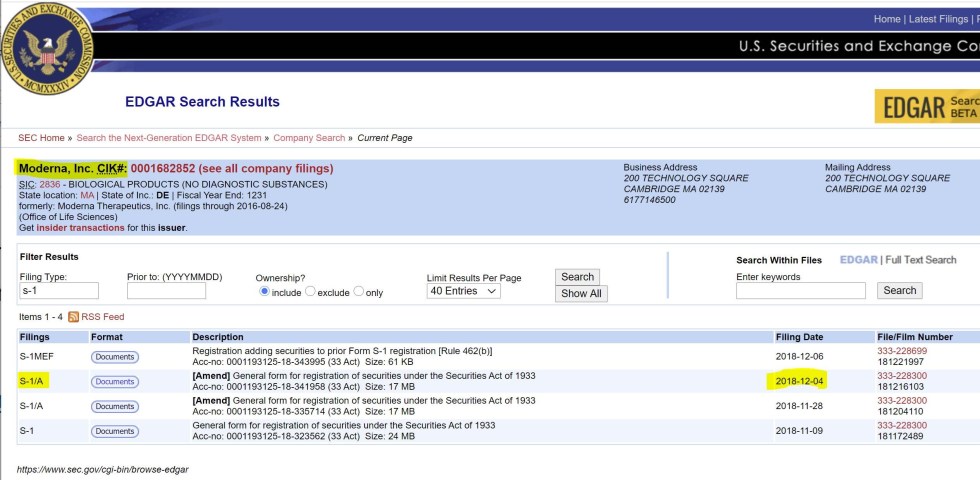Select the 2018-12-06 filing date cell
The width and height of the screenshot is (980, 480).
tap(799, 357)
